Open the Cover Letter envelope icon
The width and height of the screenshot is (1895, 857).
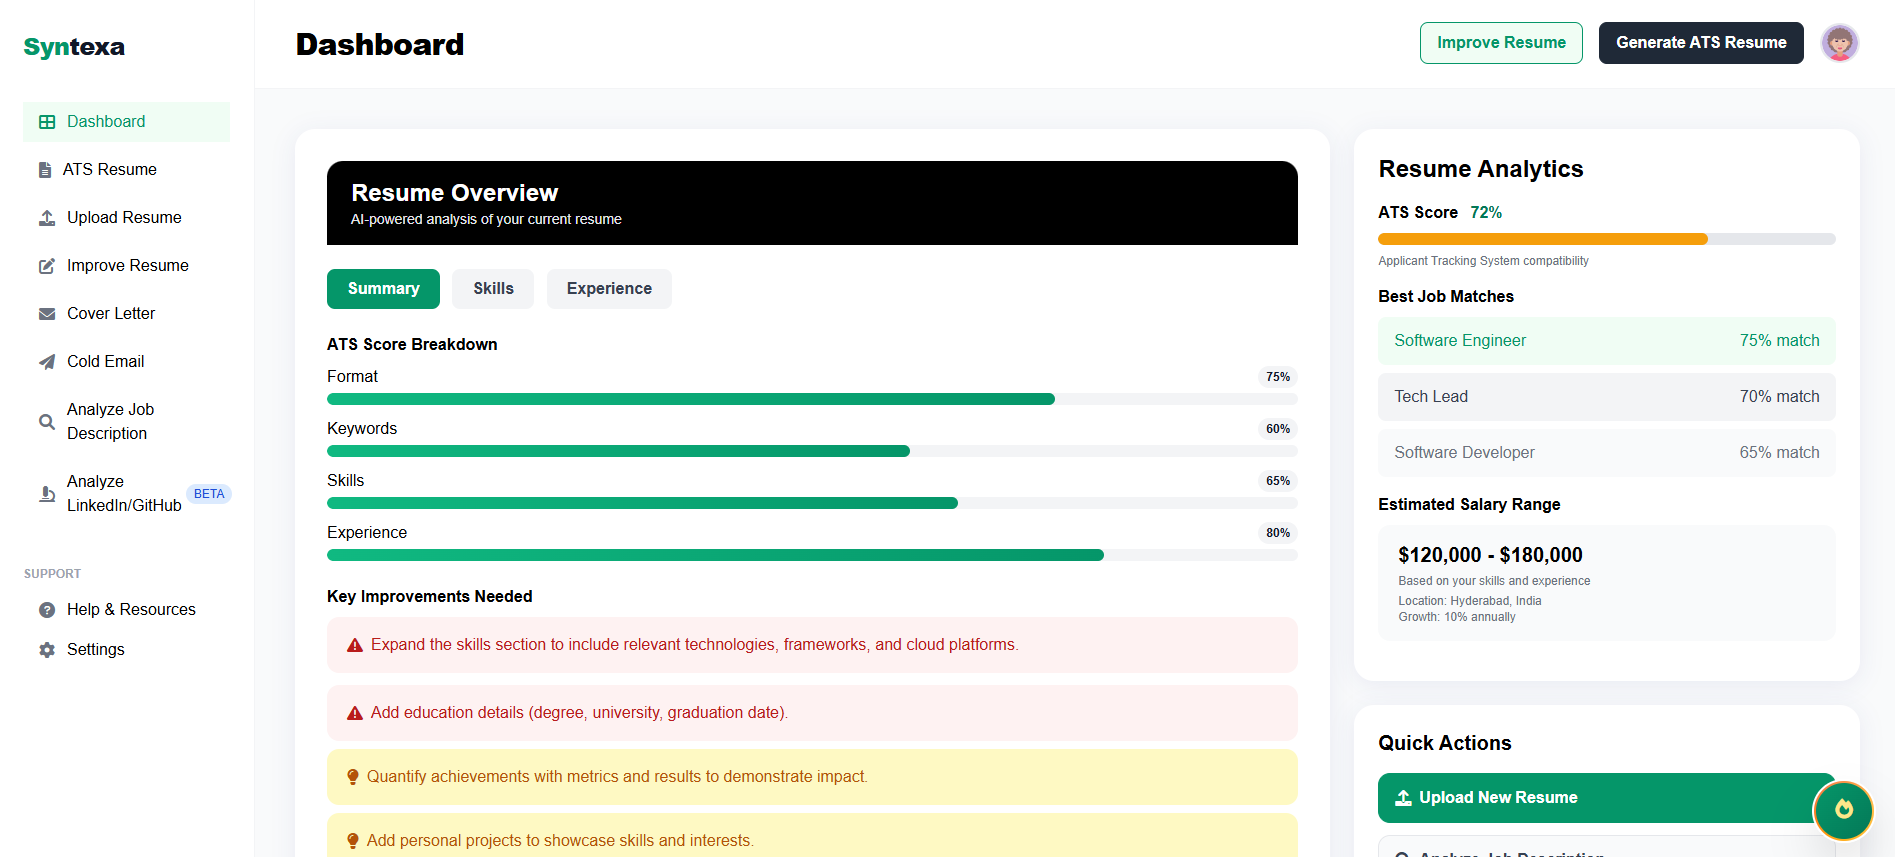coord(46,313)
